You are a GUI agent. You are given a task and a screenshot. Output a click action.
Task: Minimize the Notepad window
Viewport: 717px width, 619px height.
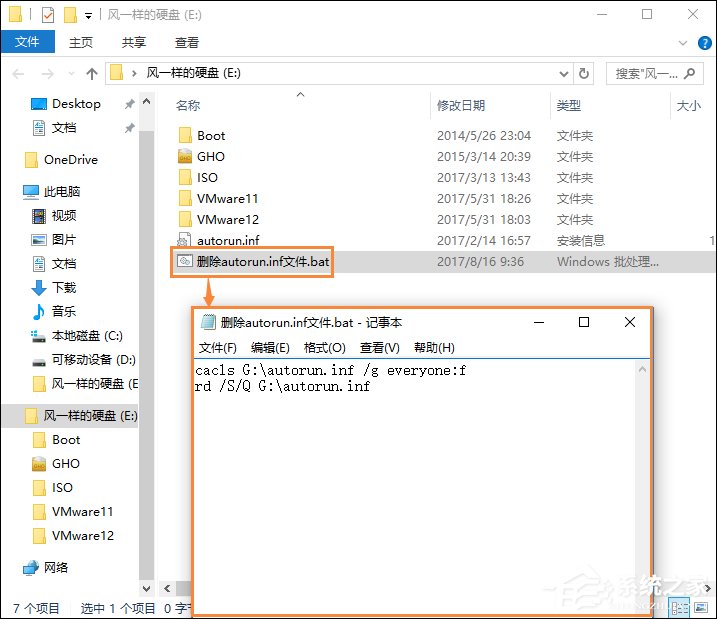539,322
